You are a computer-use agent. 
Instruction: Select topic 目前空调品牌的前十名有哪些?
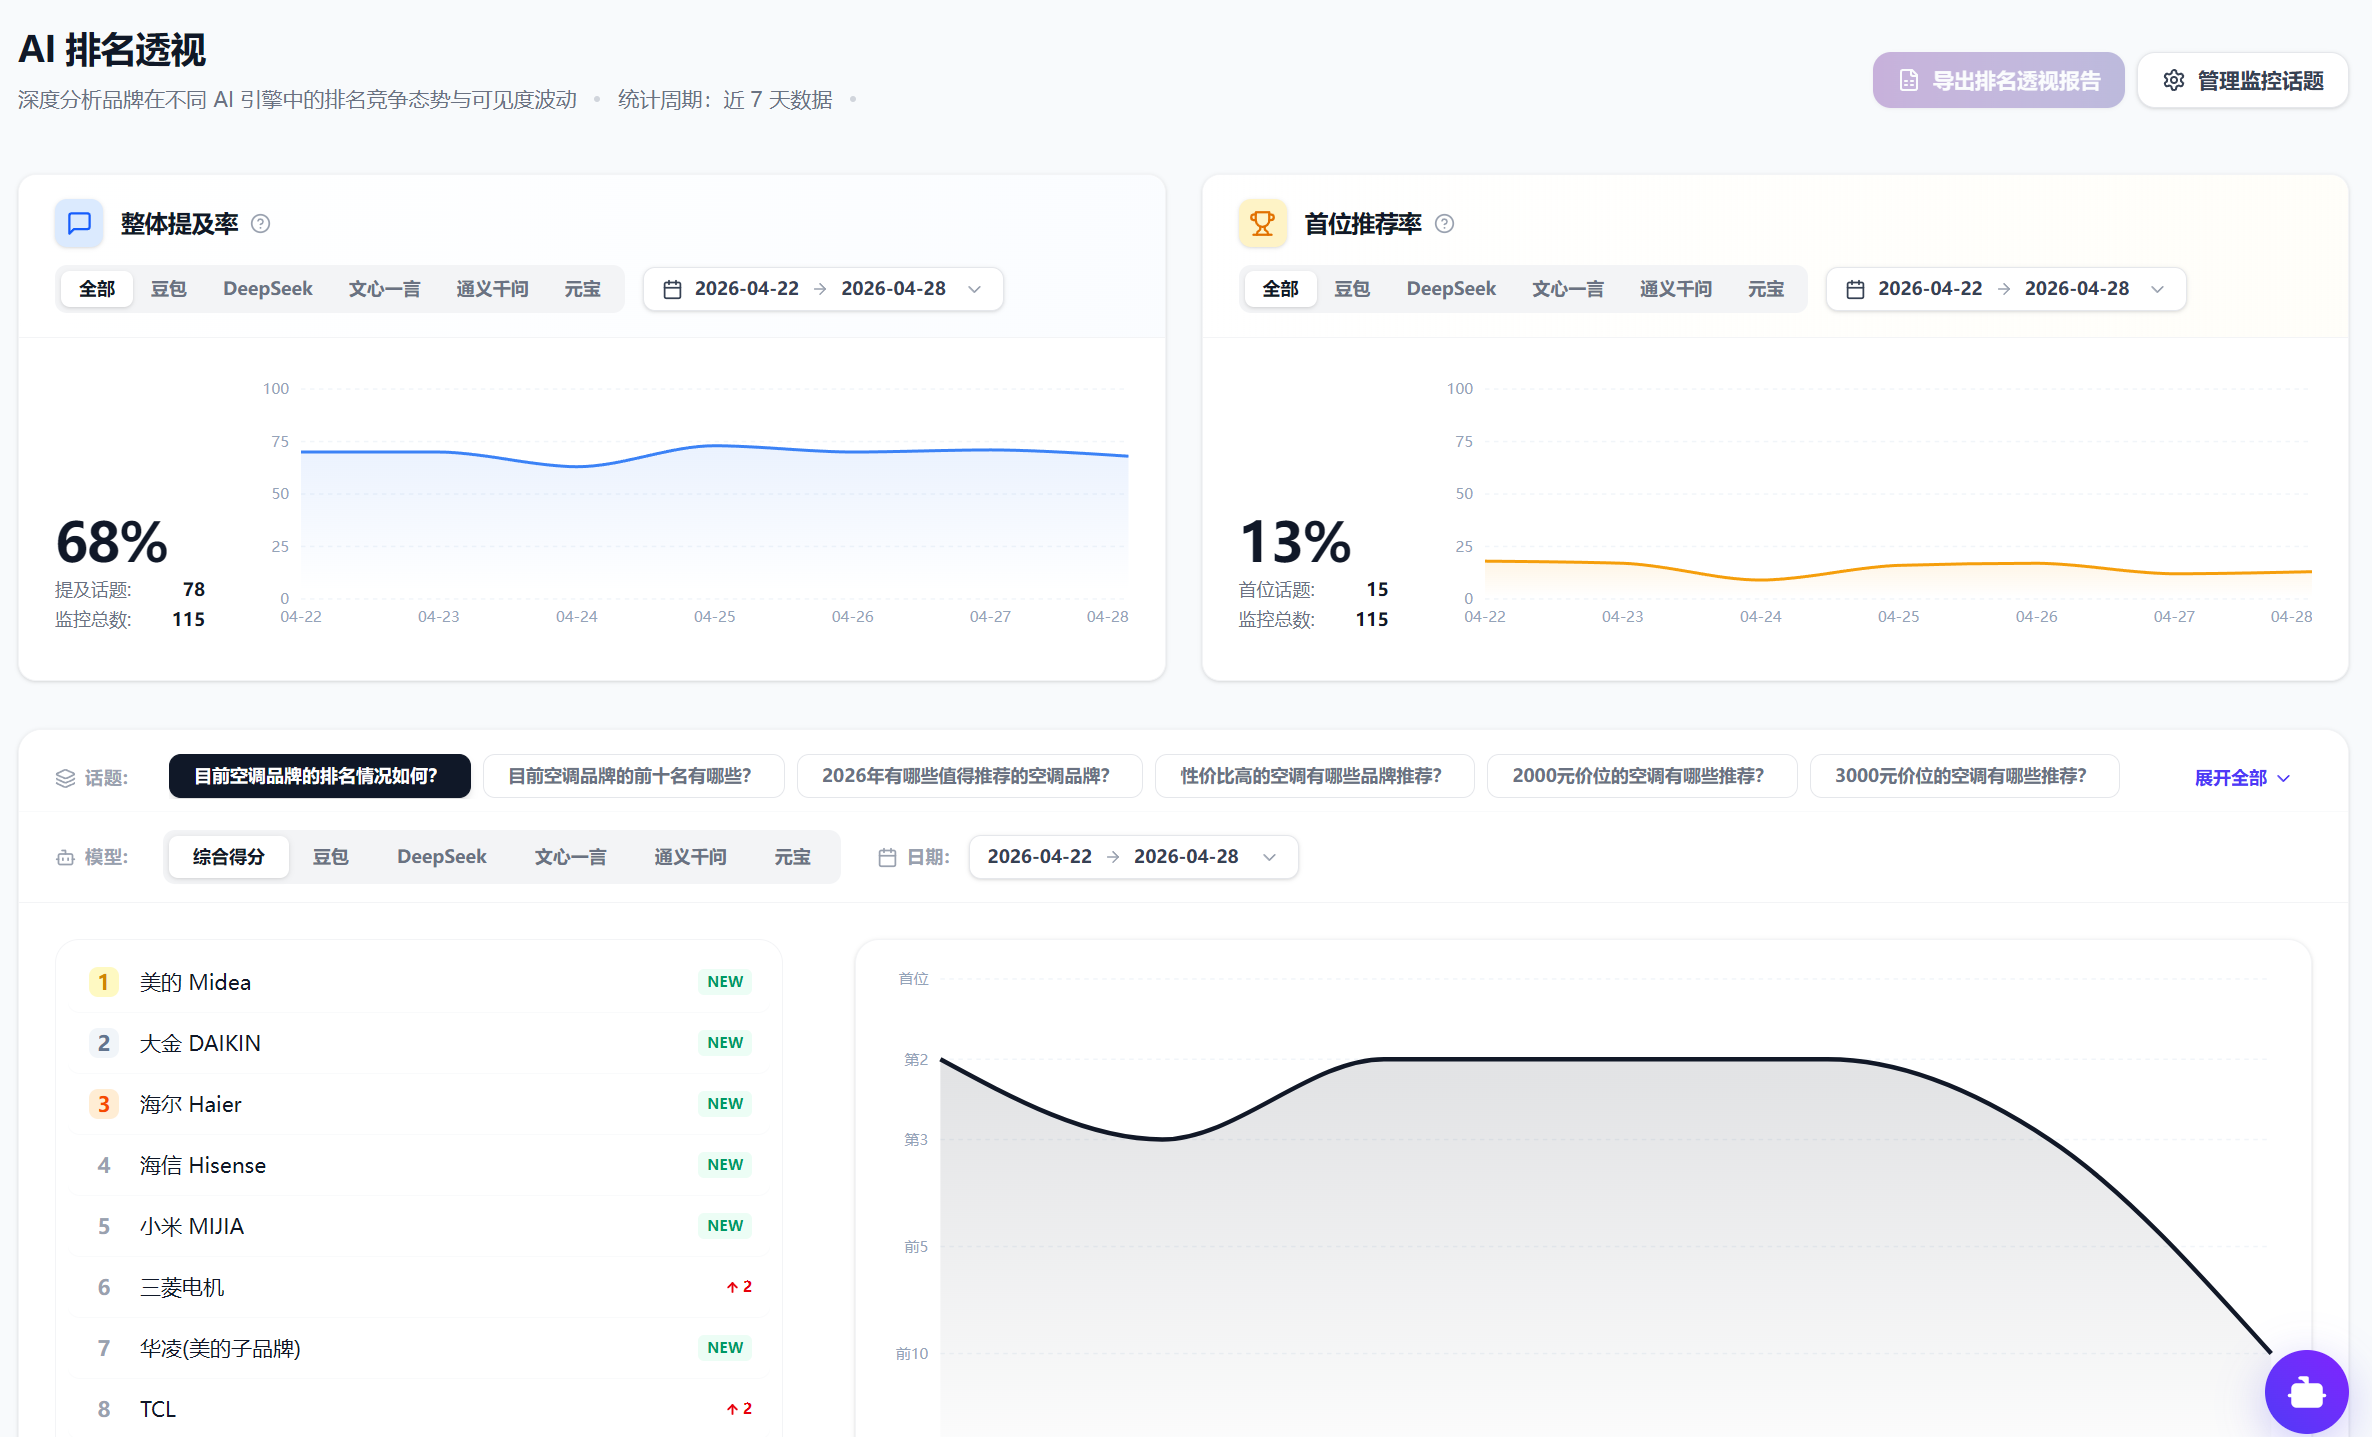click(633, 776)
